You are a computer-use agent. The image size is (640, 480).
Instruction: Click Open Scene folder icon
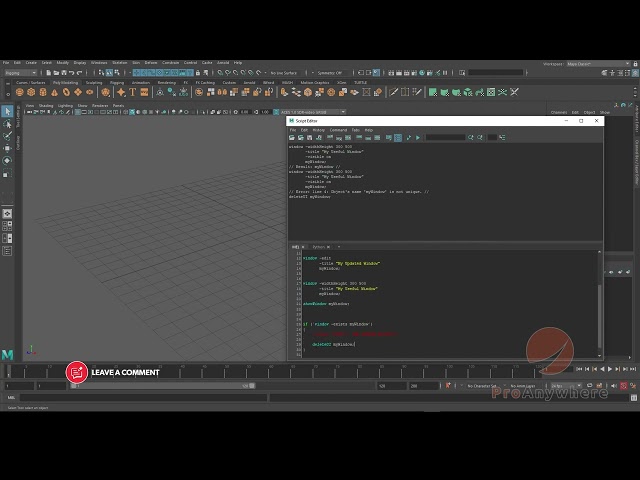coord(56,73)
